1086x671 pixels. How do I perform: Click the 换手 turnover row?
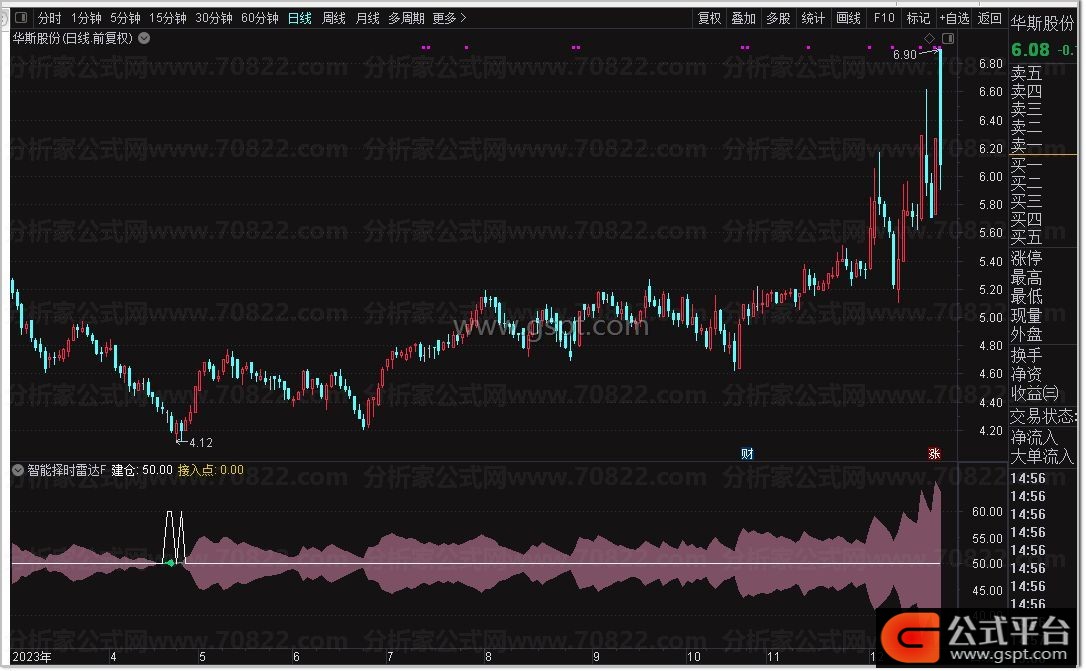(x=1026, y=356)
